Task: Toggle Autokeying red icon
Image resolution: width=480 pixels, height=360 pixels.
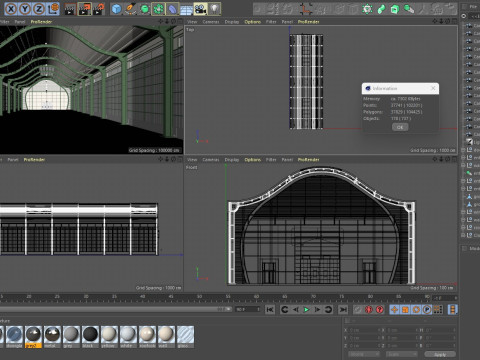Action: coord(380,310)
